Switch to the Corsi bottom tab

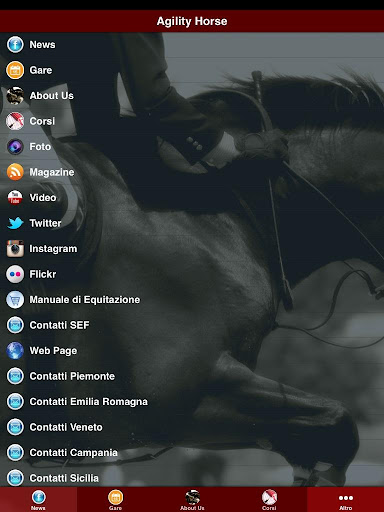269,499
